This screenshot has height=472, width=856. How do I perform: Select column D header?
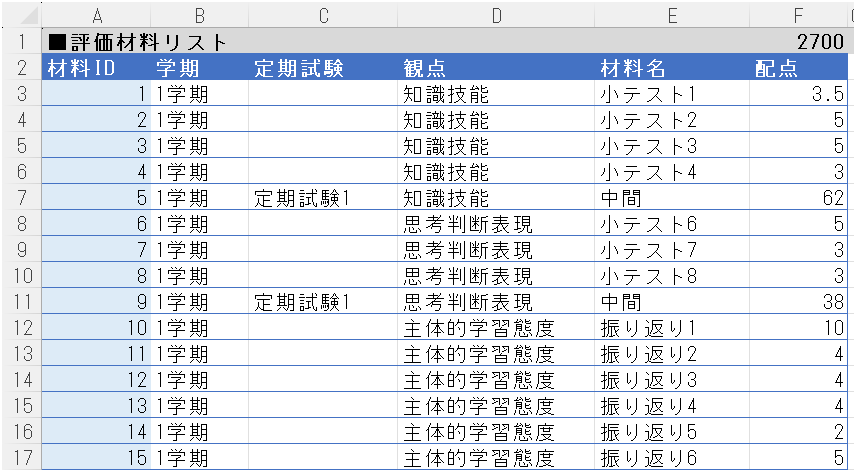click(x=496, y=16)
